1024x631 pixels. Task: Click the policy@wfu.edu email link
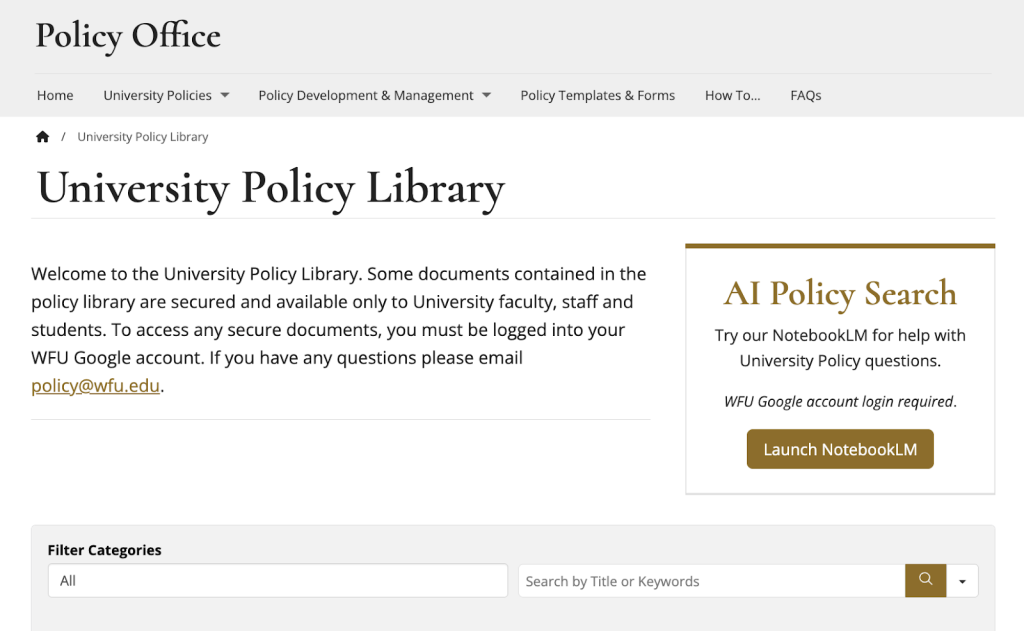[x=96, y=386]
